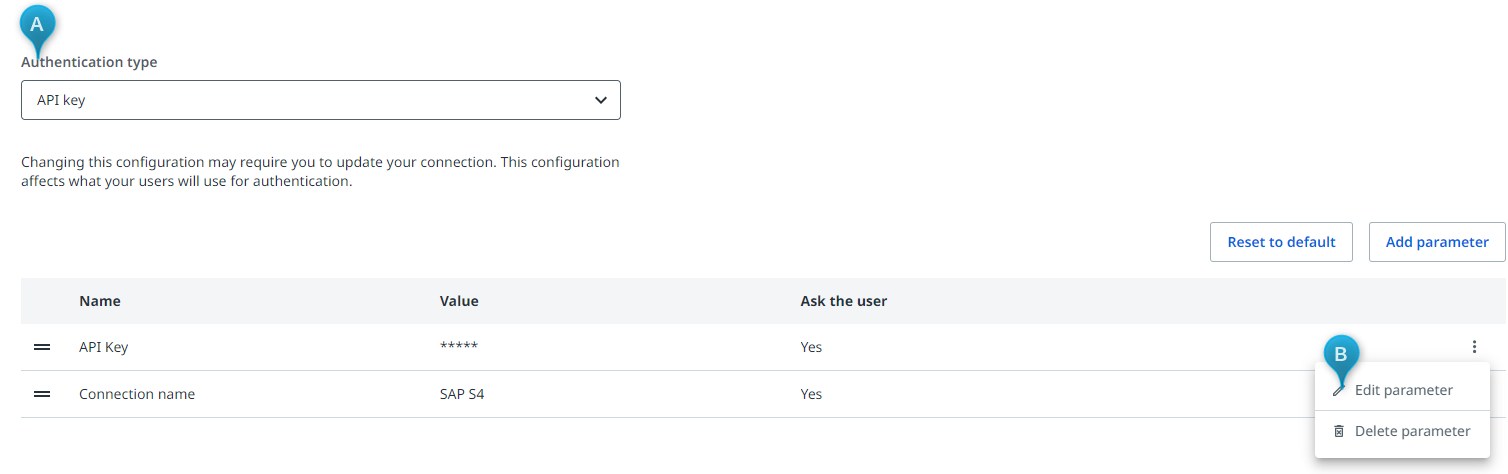Image resolution: width=1508 pixels, height=474 pixels.
Task: Click the Add parameter button
Action: click(x=1437, y=242)
